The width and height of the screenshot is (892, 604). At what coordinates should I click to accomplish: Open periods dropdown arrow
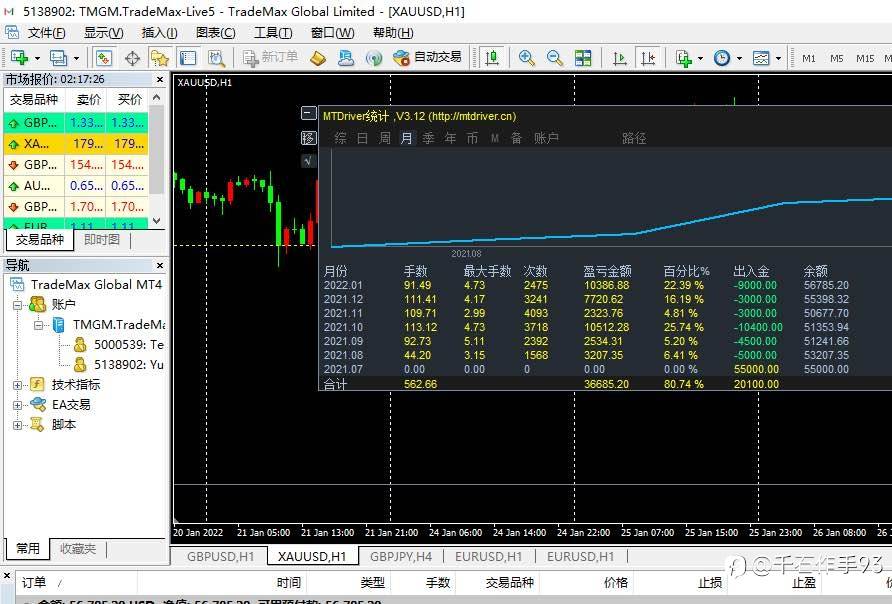click(x=739, y=58)
